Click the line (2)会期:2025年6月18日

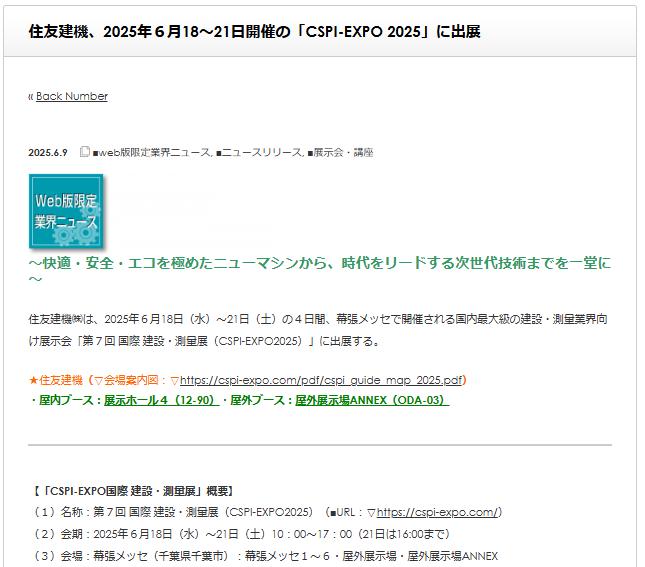(x=241, y=534)
